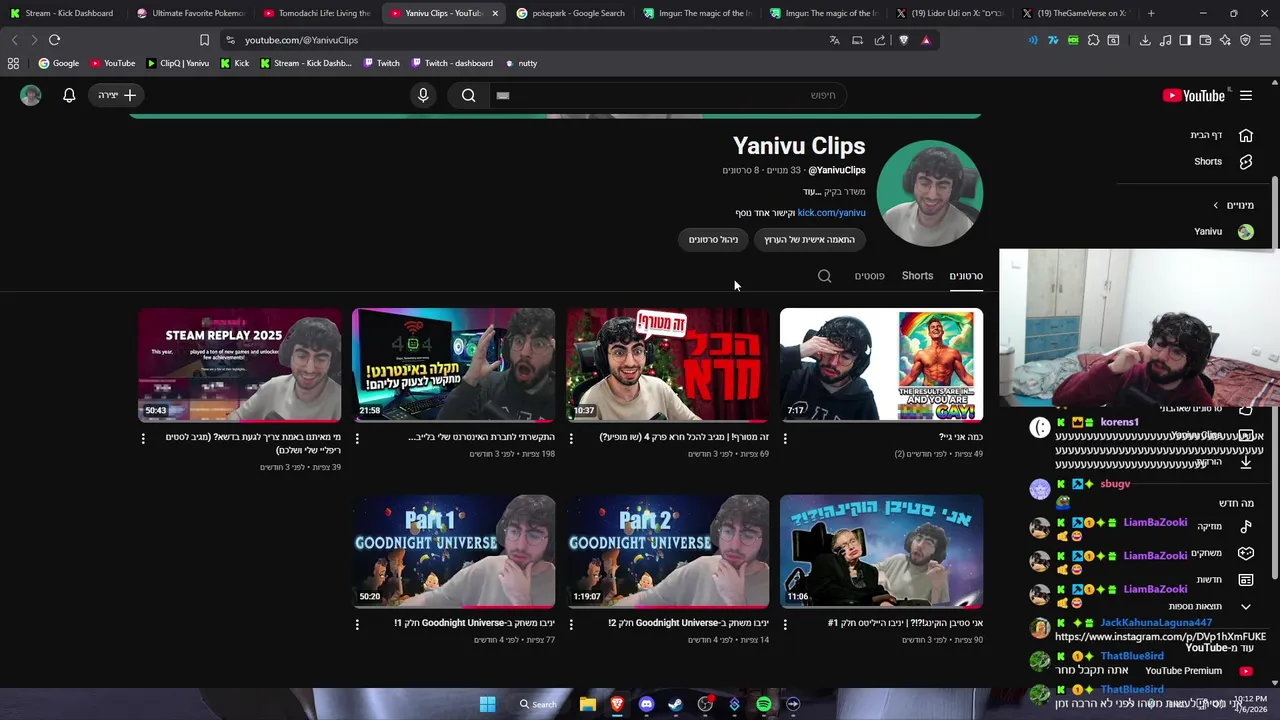Switch to the Tomodachi Life browser tab
Screen dimensions: 1280x720
316,13
